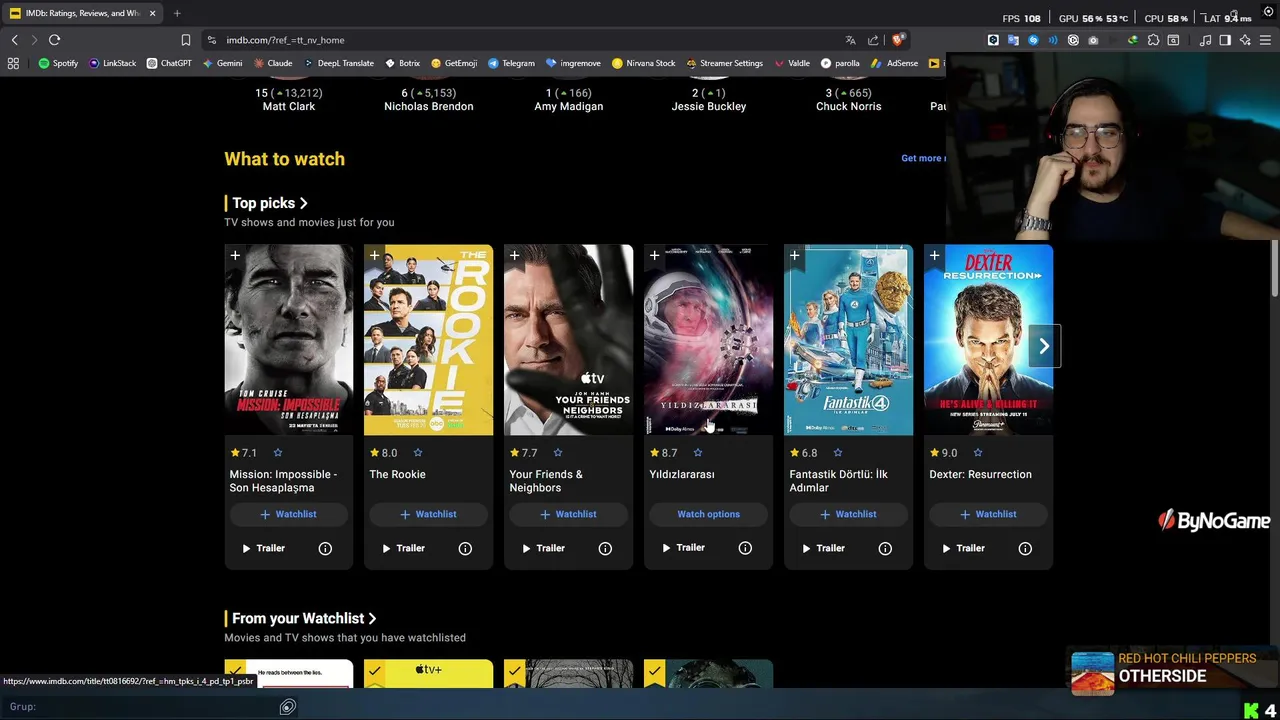Play the Trailer for Your Friends & Neighbors
Viewport: 1280px width, 720px height.
point(543,548)
